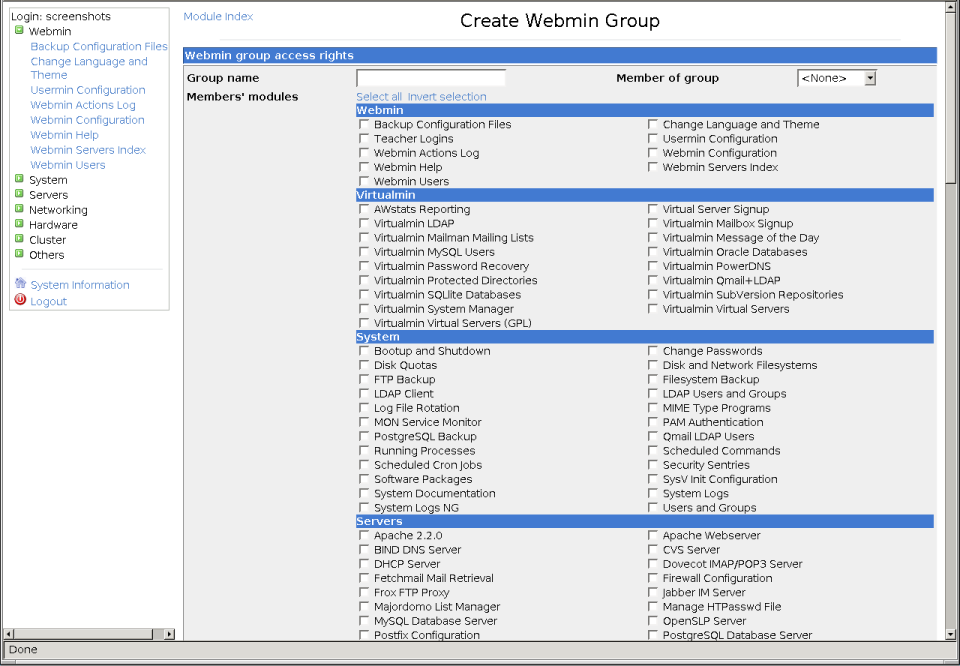
Task: Open Webmin Users in sidebar
Action: [x=67, y=165]
